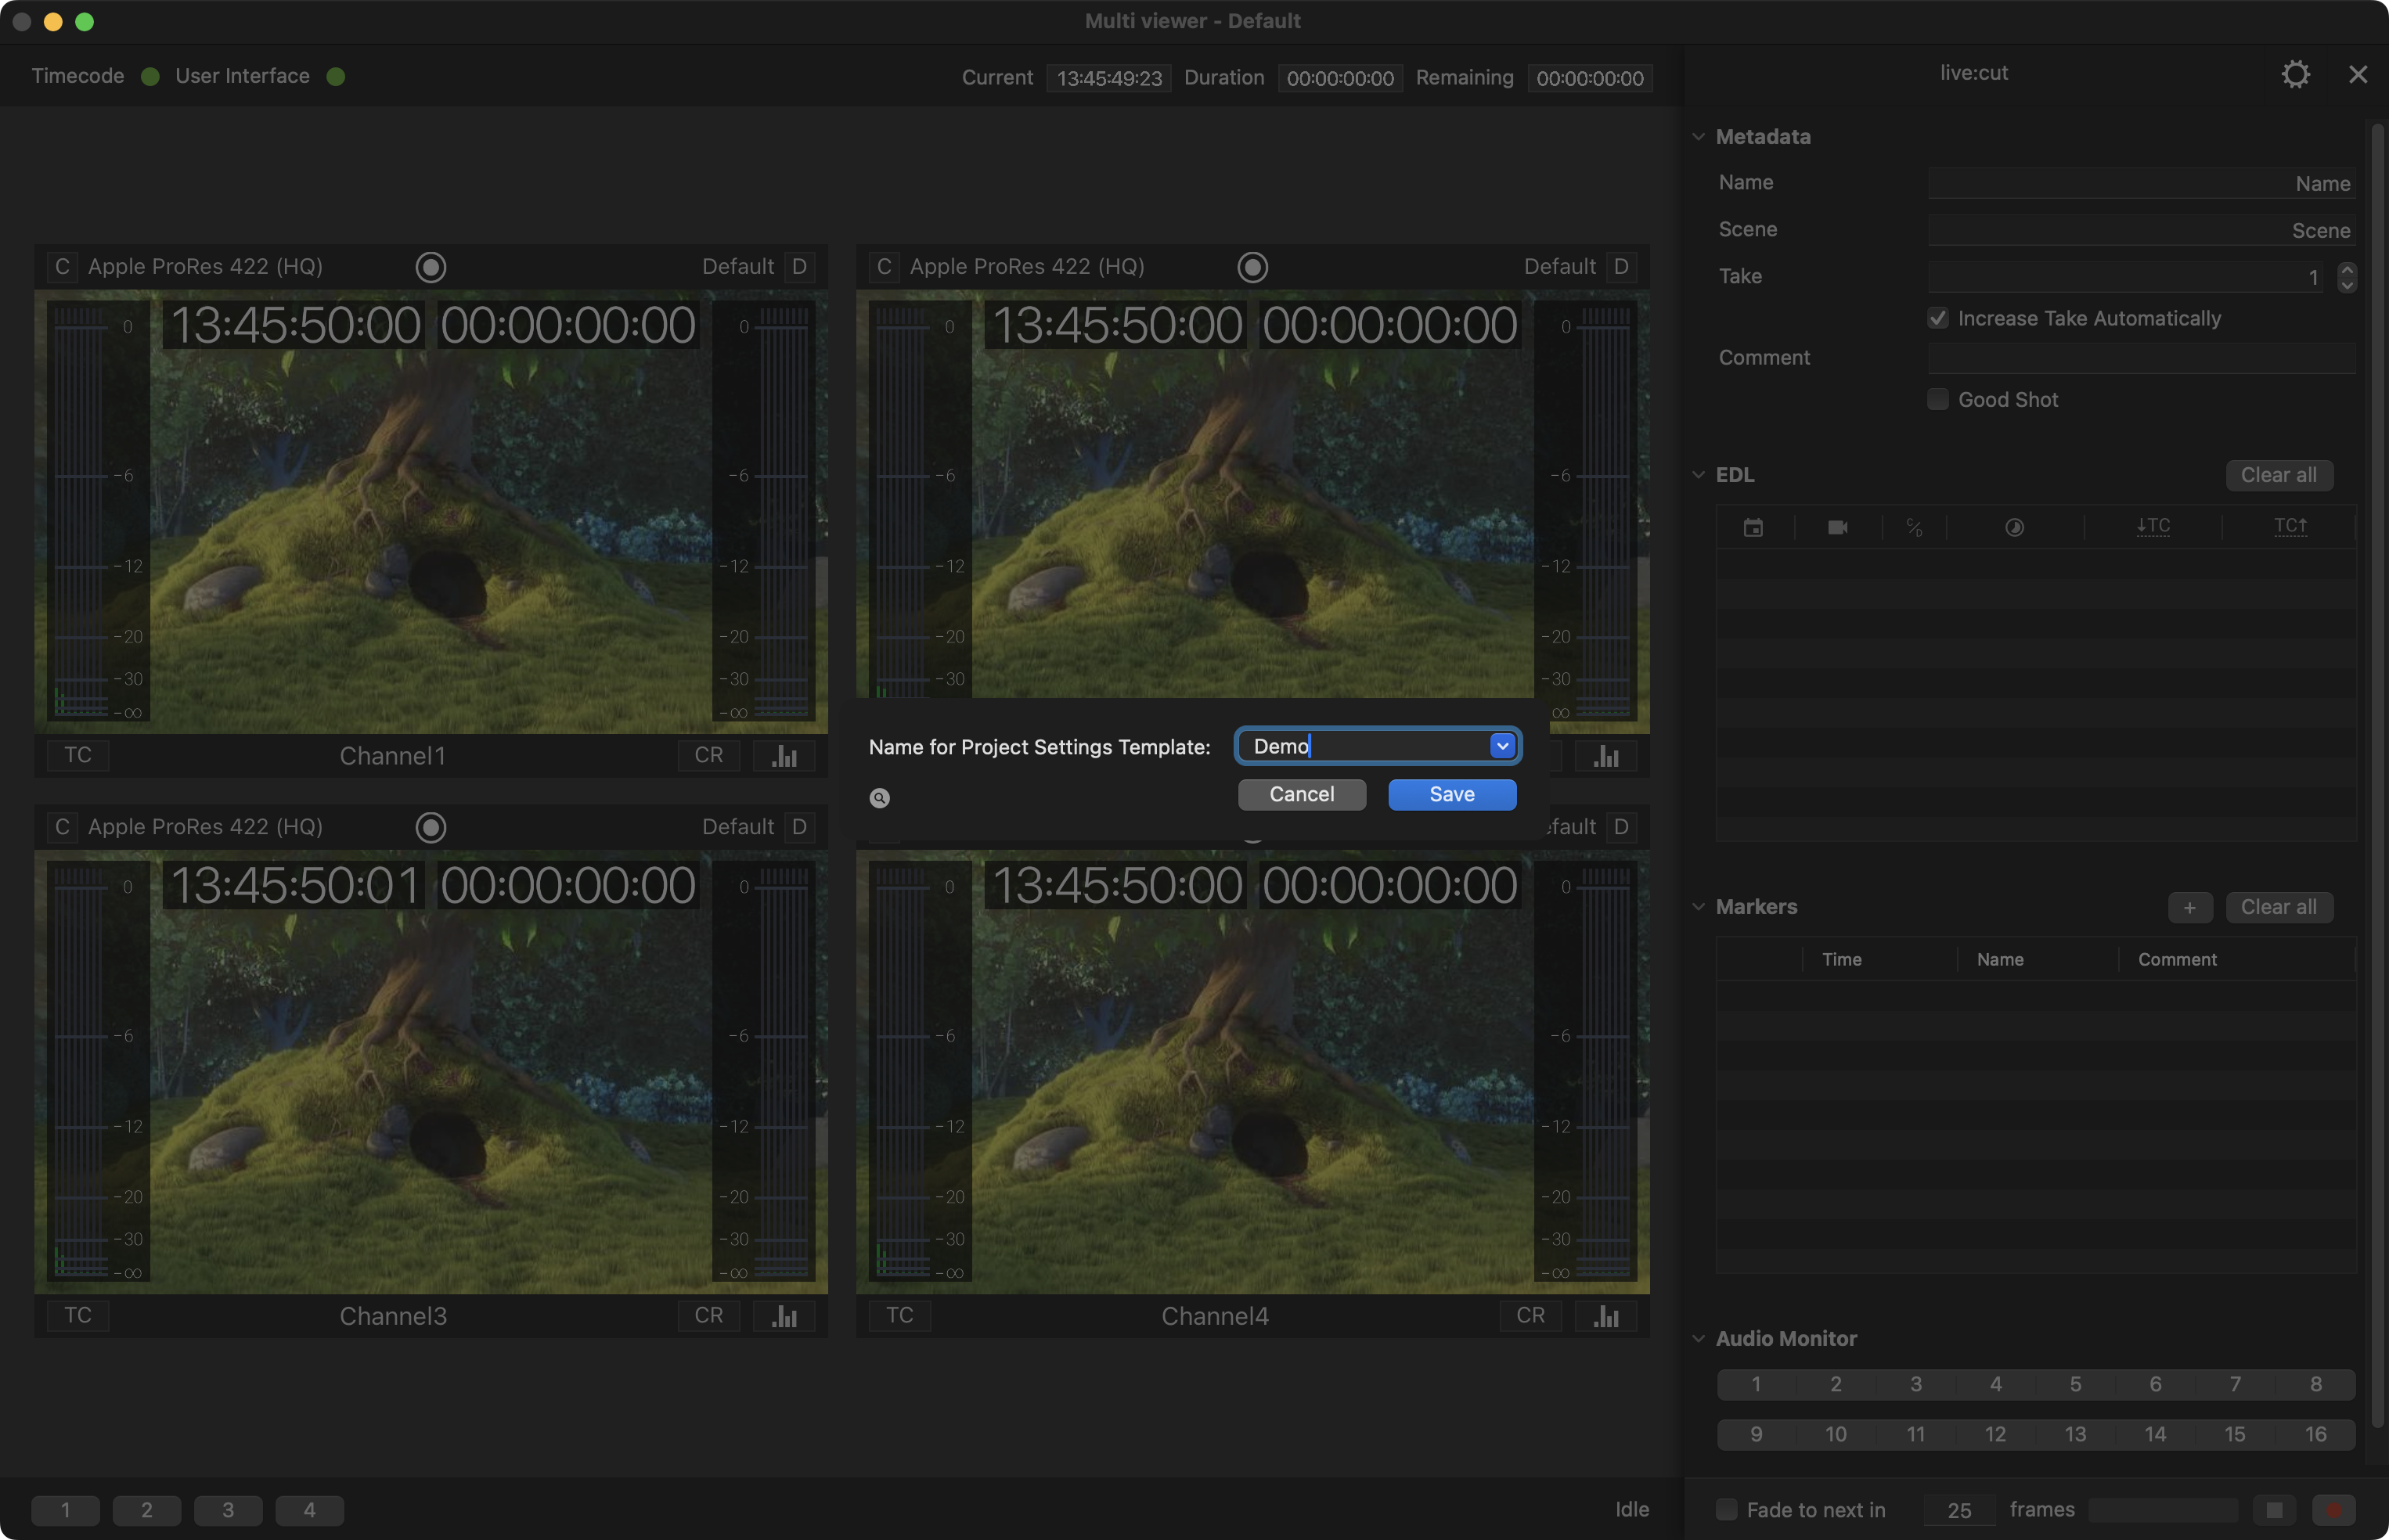Toggle CR button for Channel3
Viewport: 2389px width, 1540px height.
pyautogui.click(x=709, y=1316)
